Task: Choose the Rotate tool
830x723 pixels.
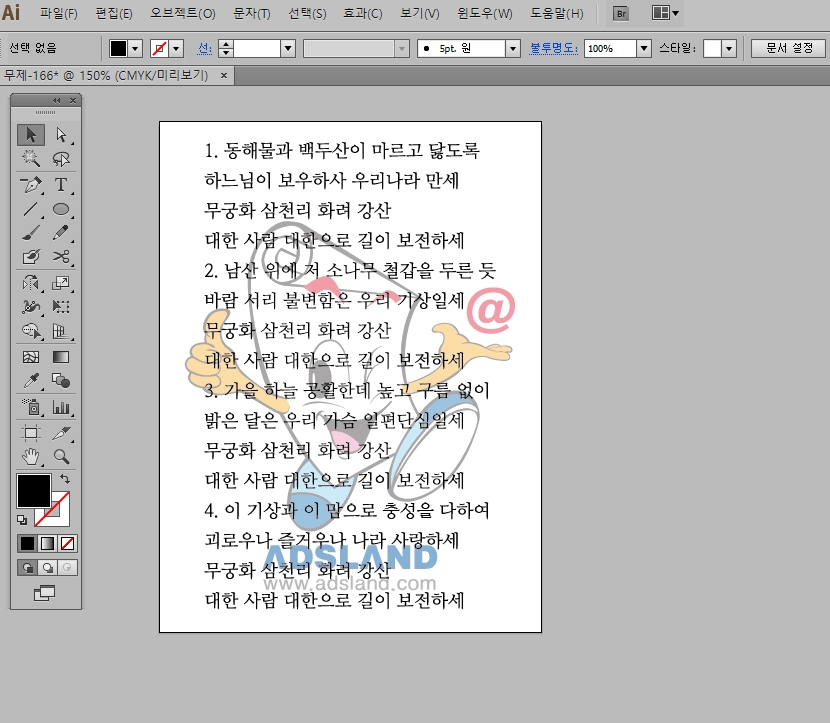Action: click(x=31, y=283)
